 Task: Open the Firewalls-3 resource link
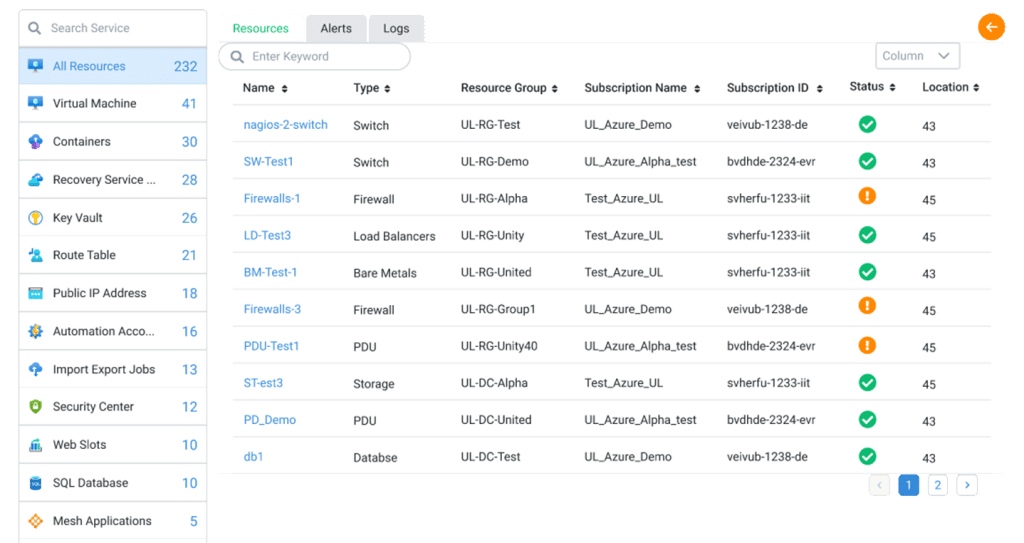coord(272,309)
